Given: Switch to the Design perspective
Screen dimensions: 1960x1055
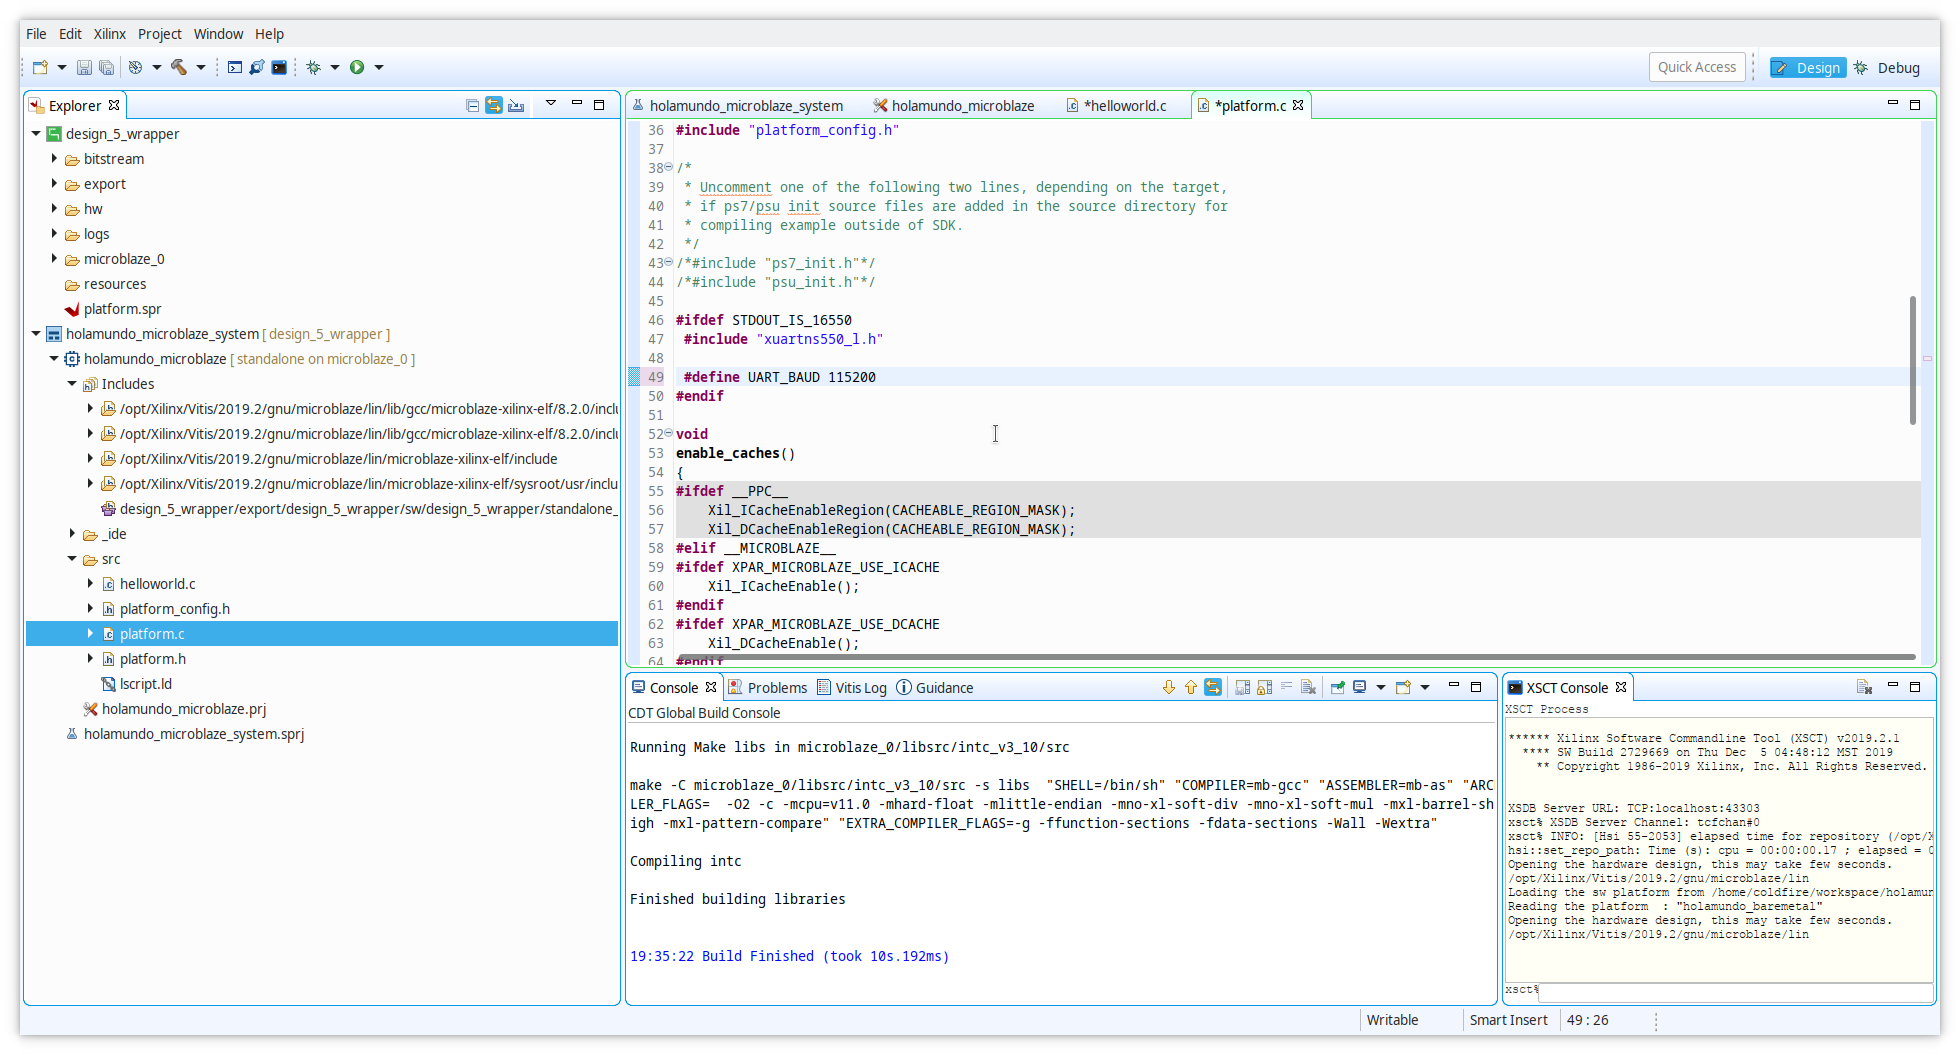Looking at the screenshot, I should tap(1808, 68).
